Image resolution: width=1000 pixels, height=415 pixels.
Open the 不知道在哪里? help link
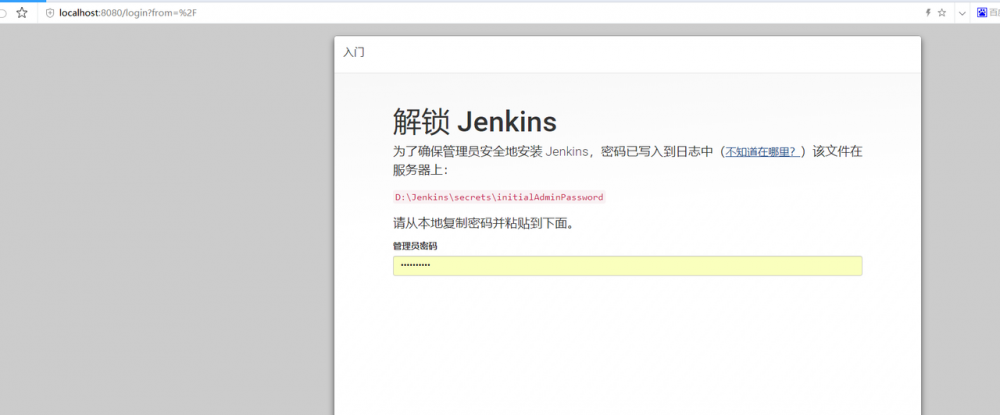[x=763, y=152]
